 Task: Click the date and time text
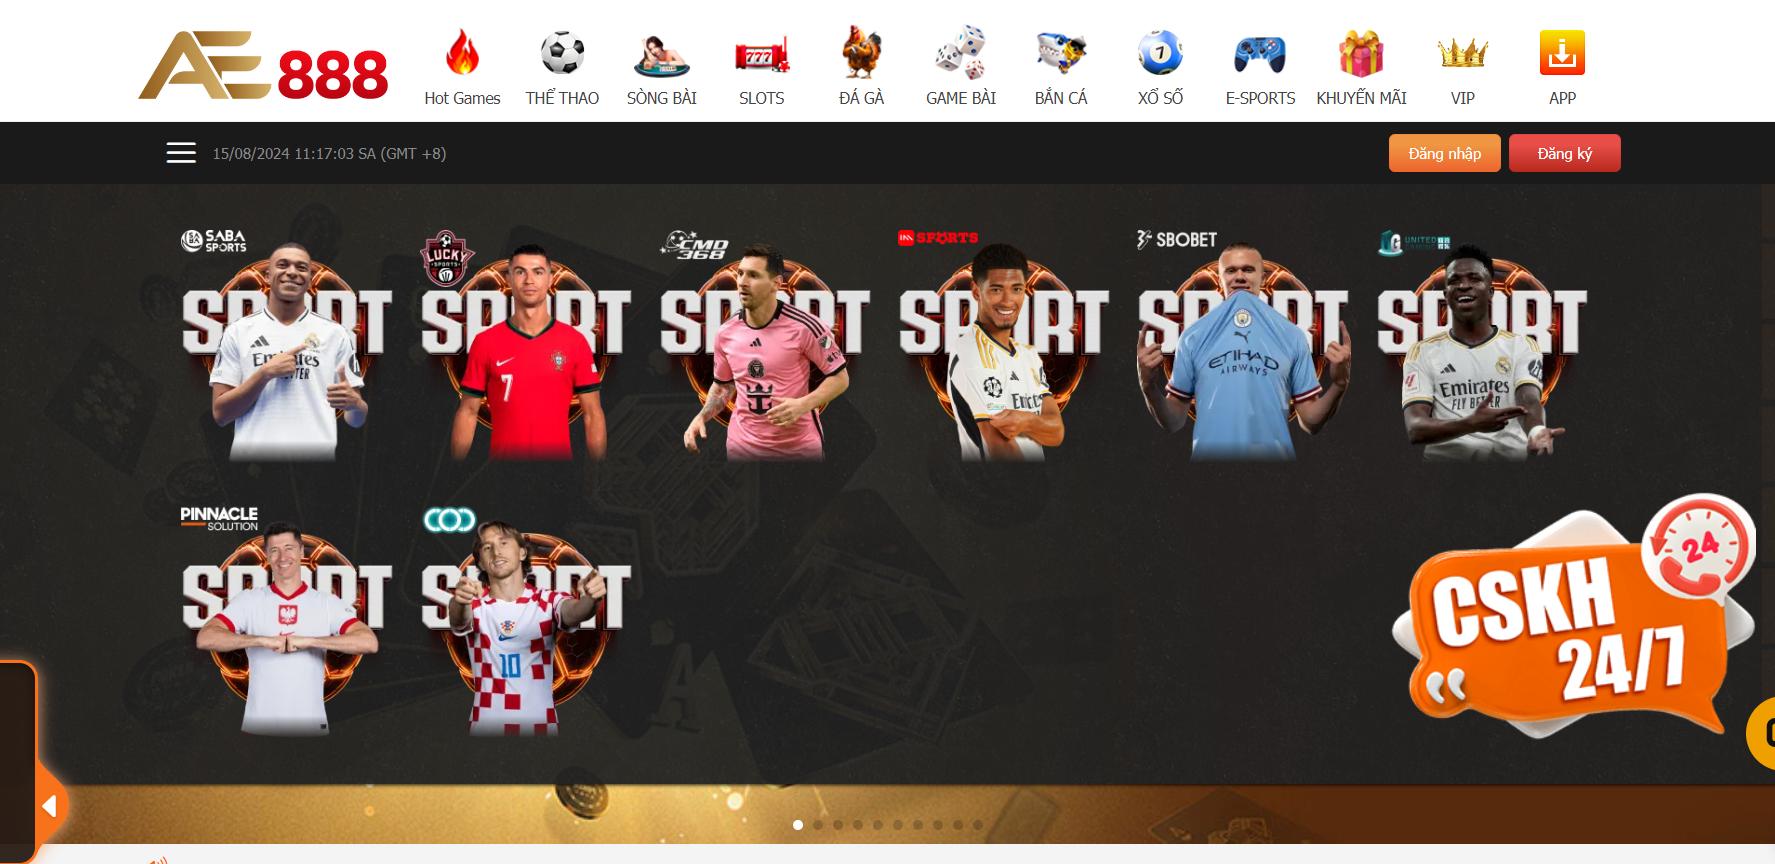coord(329,153)
